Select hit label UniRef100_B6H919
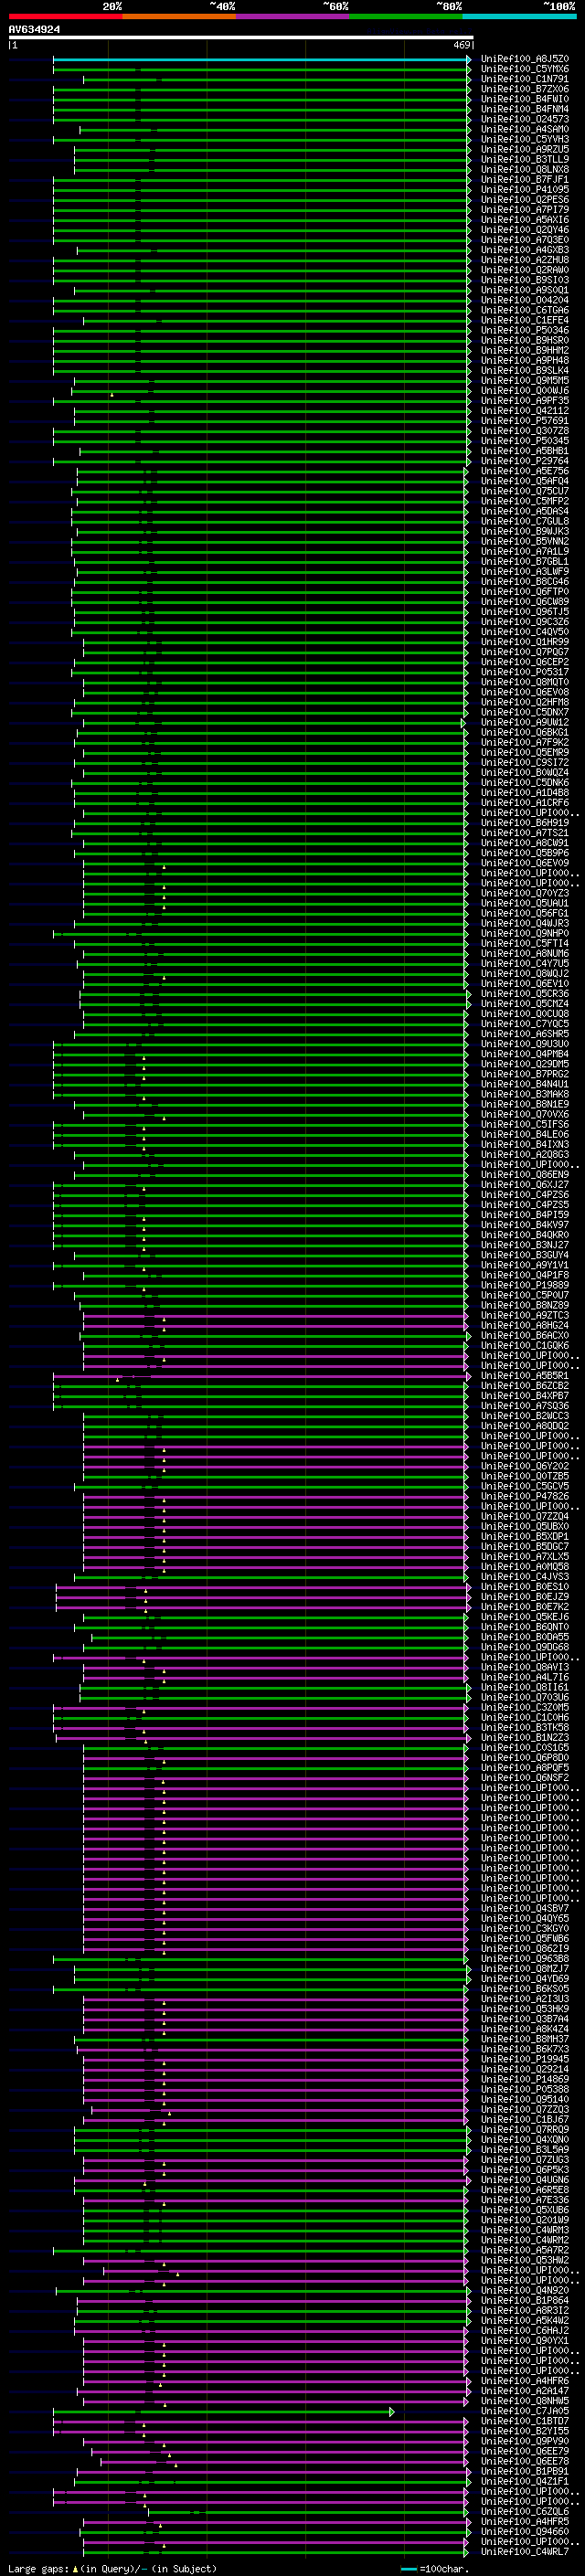The image size is (585, 2576). 524,822
